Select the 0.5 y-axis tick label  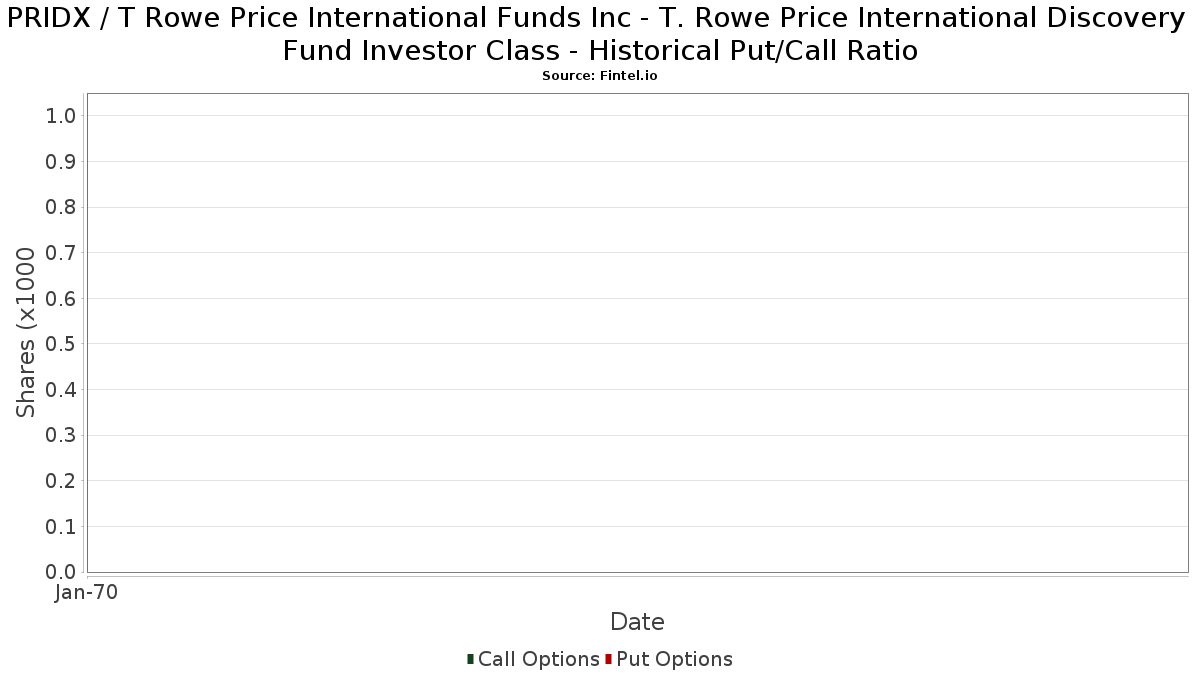point(61,344)
